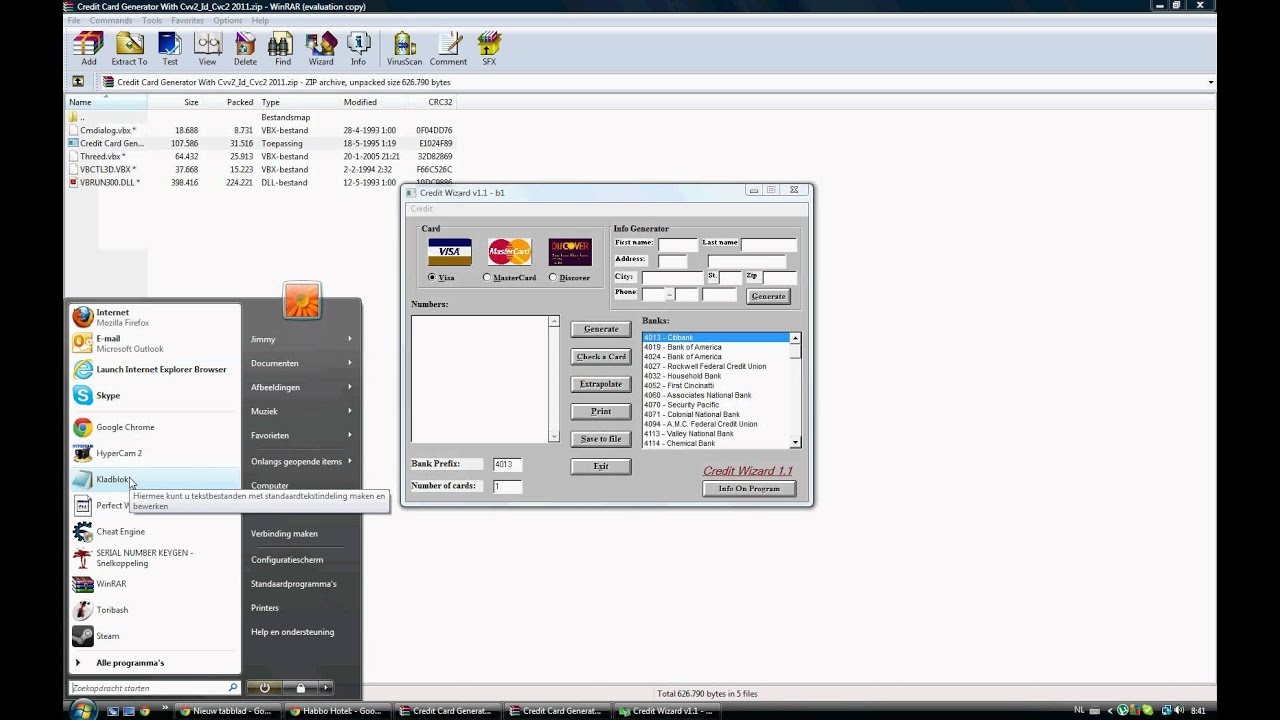
Task: Open WinRAR from Start menu list
Action: click(x=155, y=583)
